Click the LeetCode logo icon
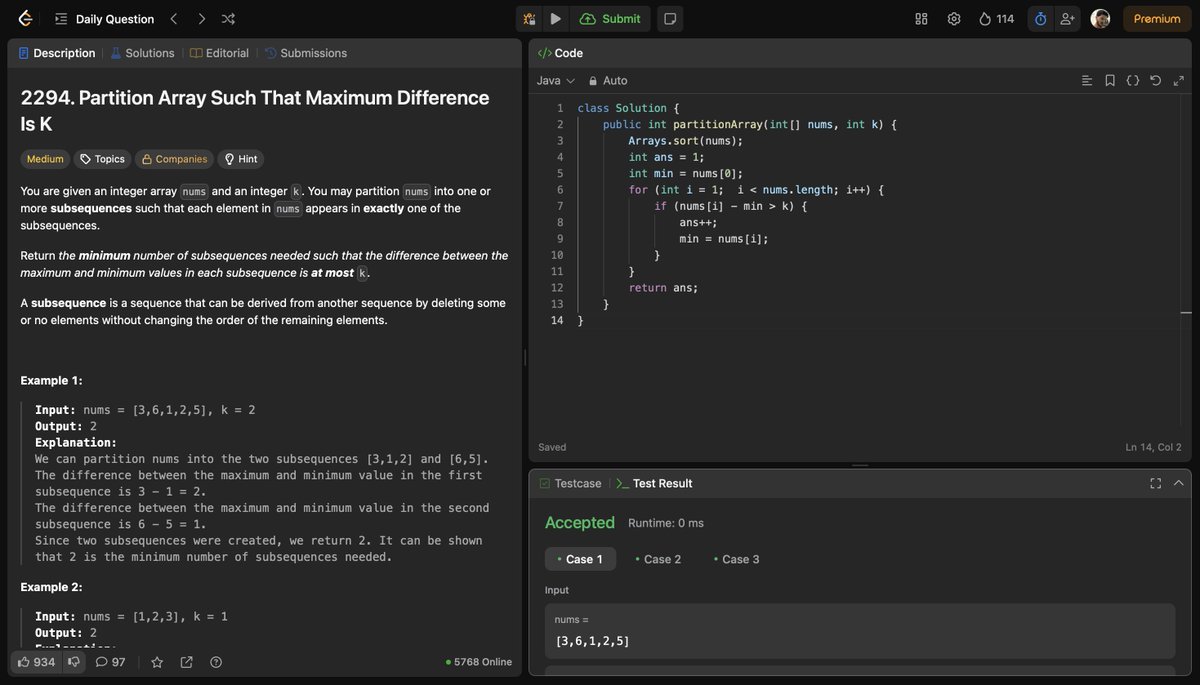Screen dimensions: 1200x685 tap(25, 18)
